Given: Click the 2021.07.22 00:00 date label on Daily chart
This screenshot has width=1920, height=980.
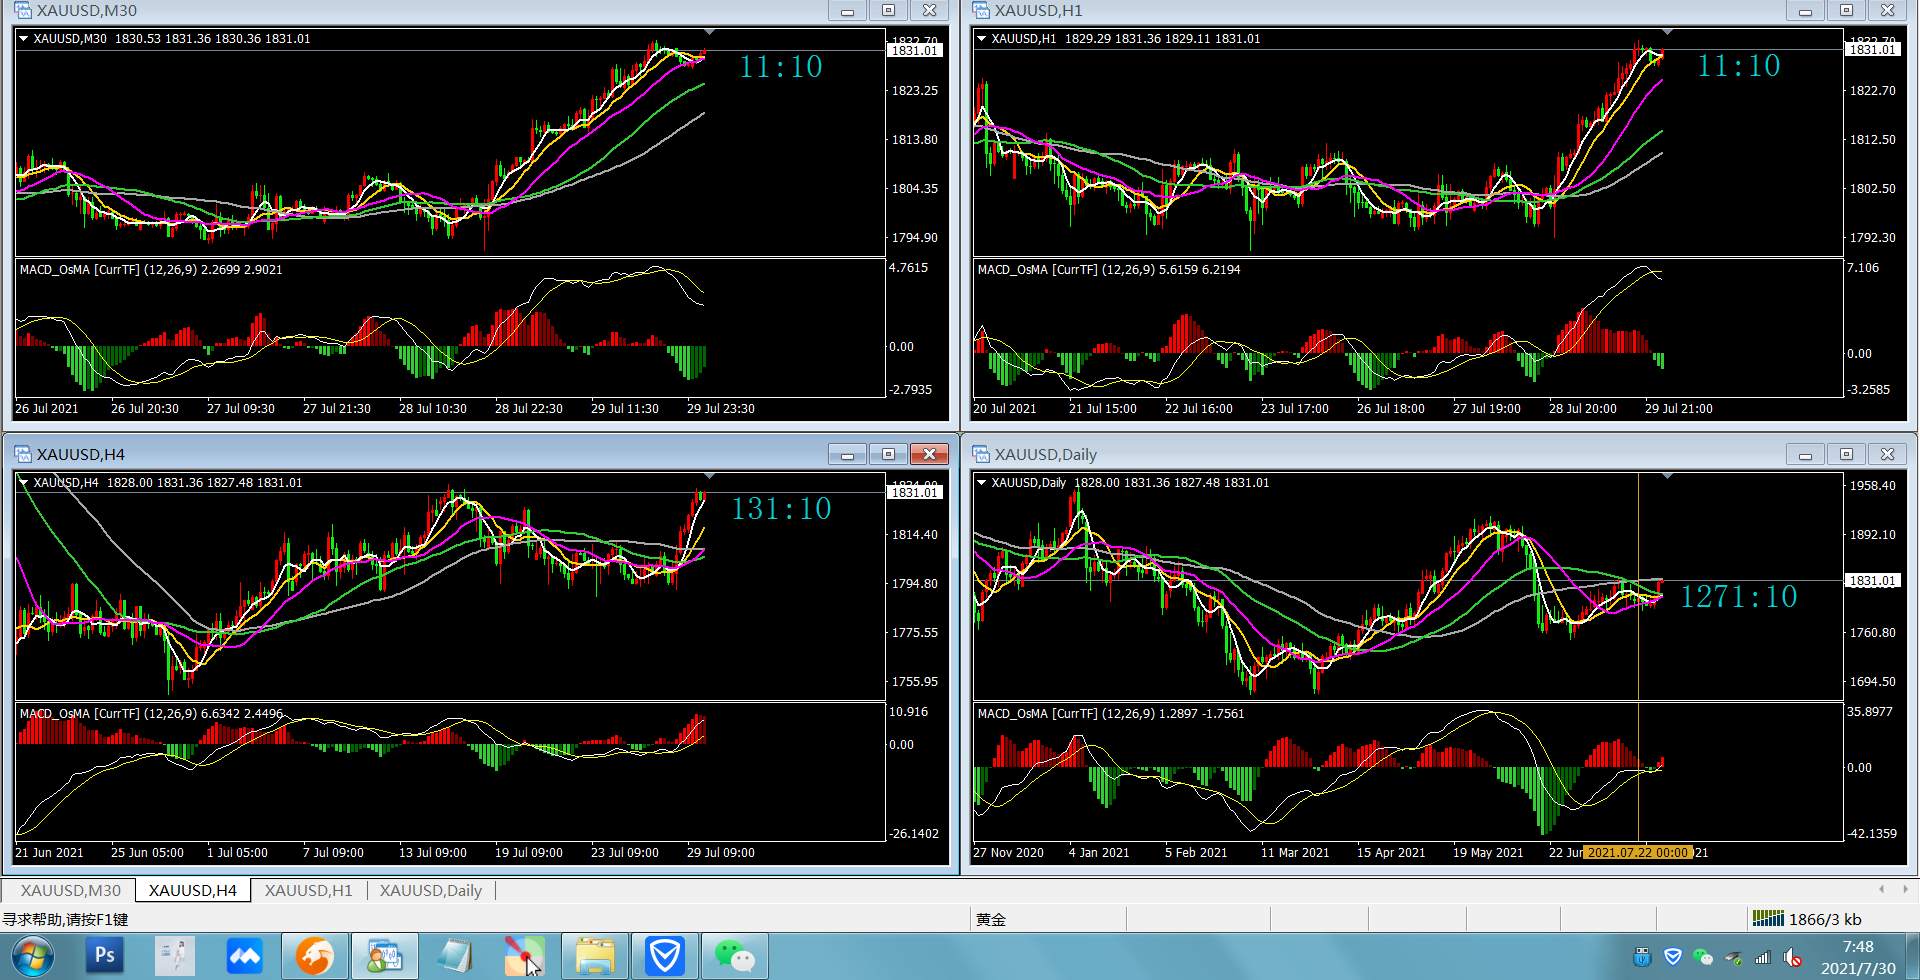Looking at the screenshot, I should click(x=1638, y=852).
